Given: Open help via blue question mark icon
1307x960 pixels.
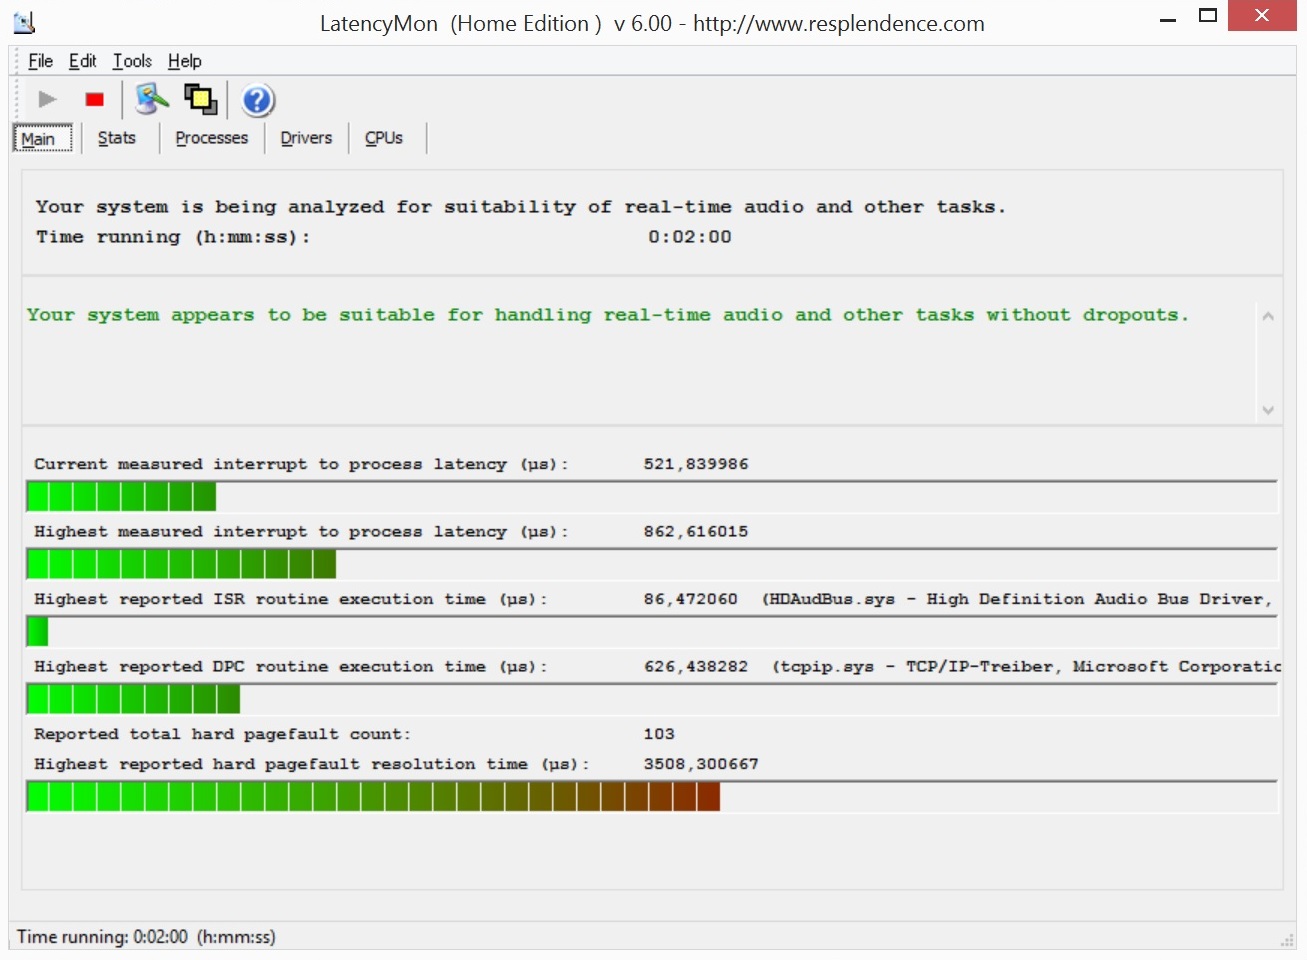Looking at the screenshot, I should (x=257, y=100).
